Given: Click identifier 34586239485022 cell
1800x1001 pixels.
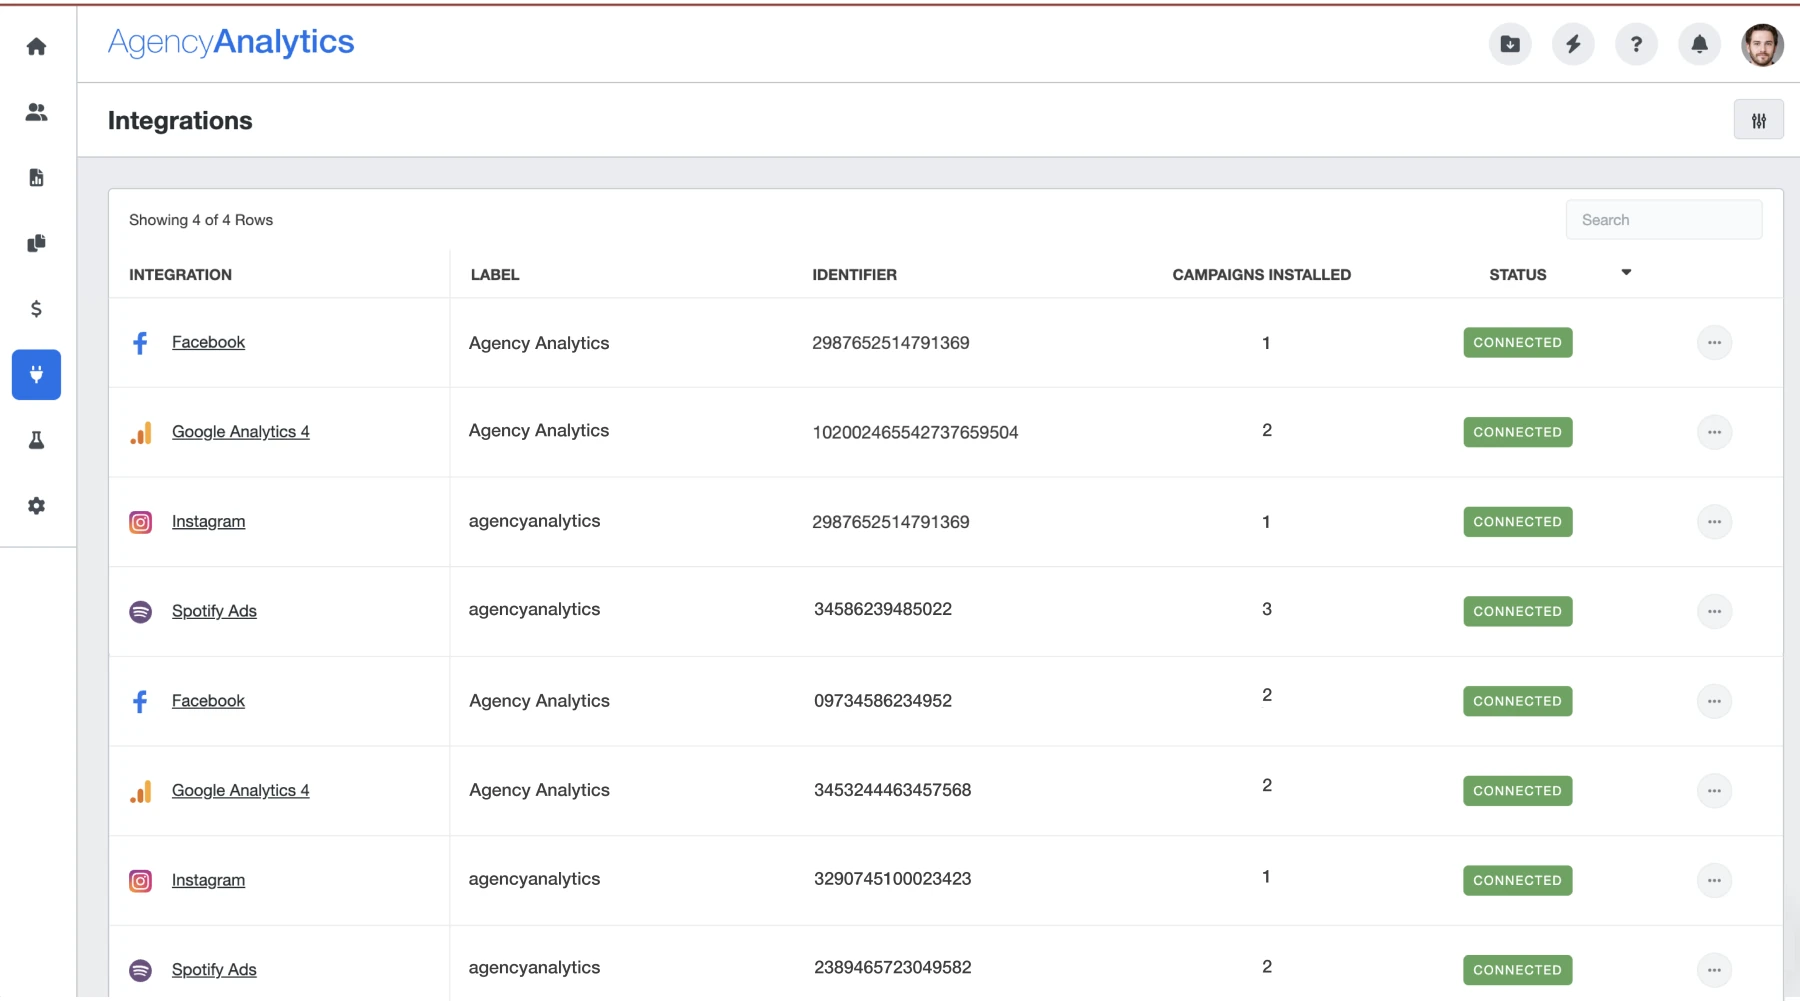Looking at the screenshot, I should [883, 609].
